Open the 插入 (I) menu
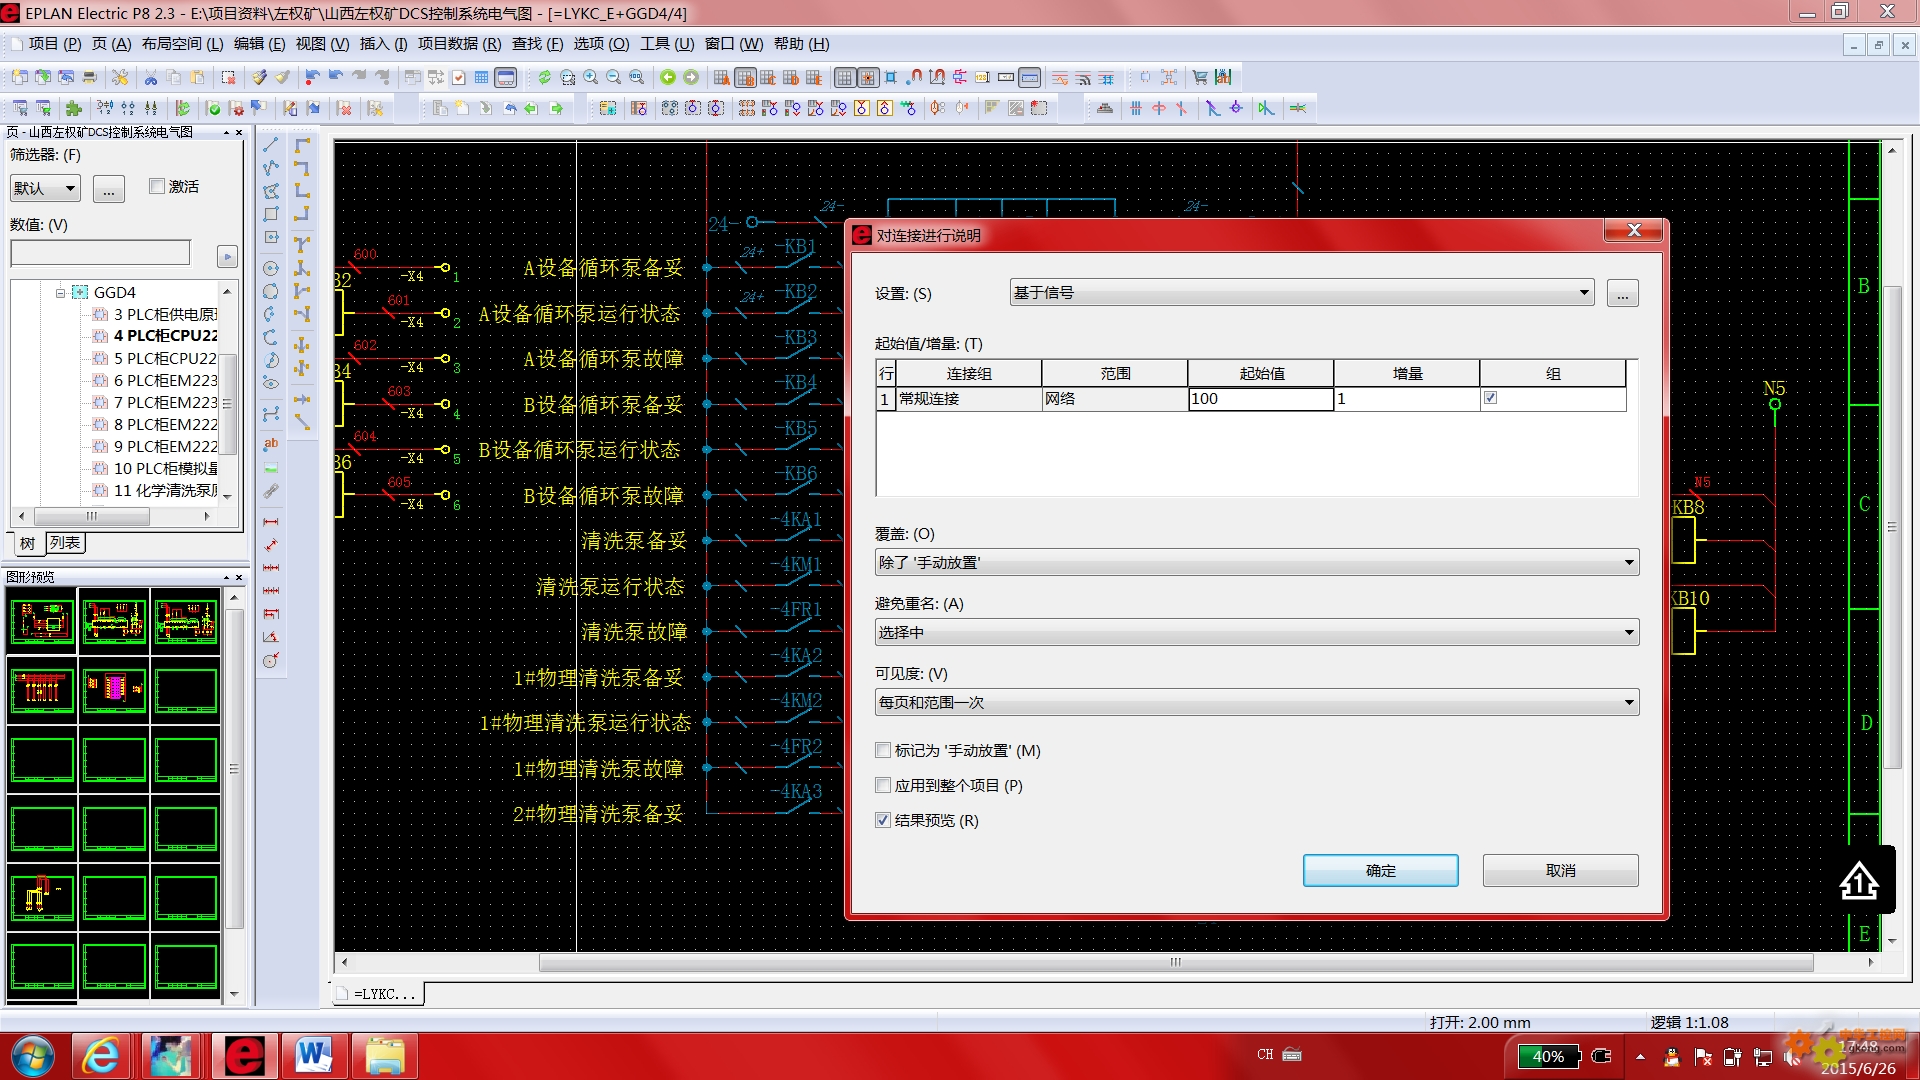Viewport: 1920px width, 1080px height. (x=383, y=44)
